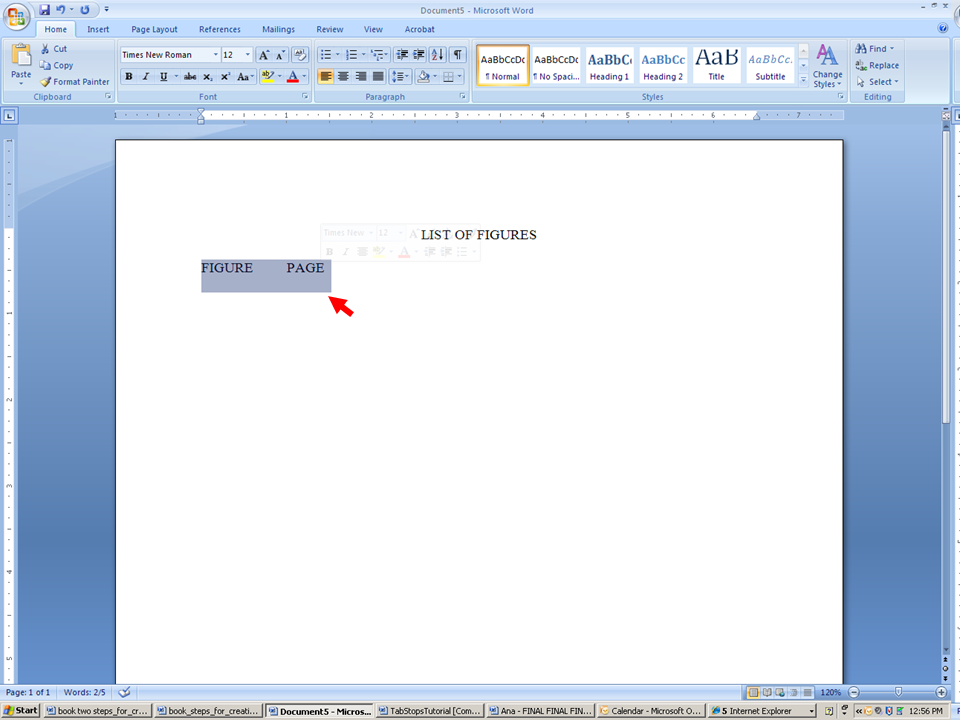This screenshot has width=960, height=720.
Task: Toggle strikethrough formatting
Action: click(190, 77)
